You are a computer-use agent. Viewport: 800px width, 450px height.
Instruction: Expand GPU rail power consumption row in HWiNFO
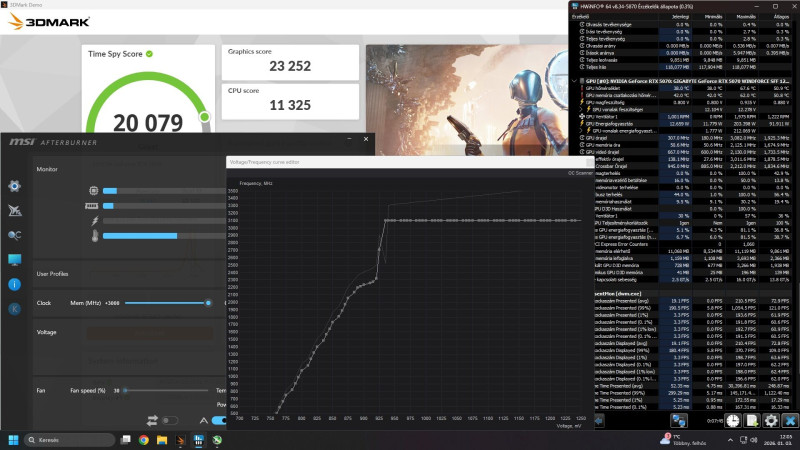[x=581, y=131]
